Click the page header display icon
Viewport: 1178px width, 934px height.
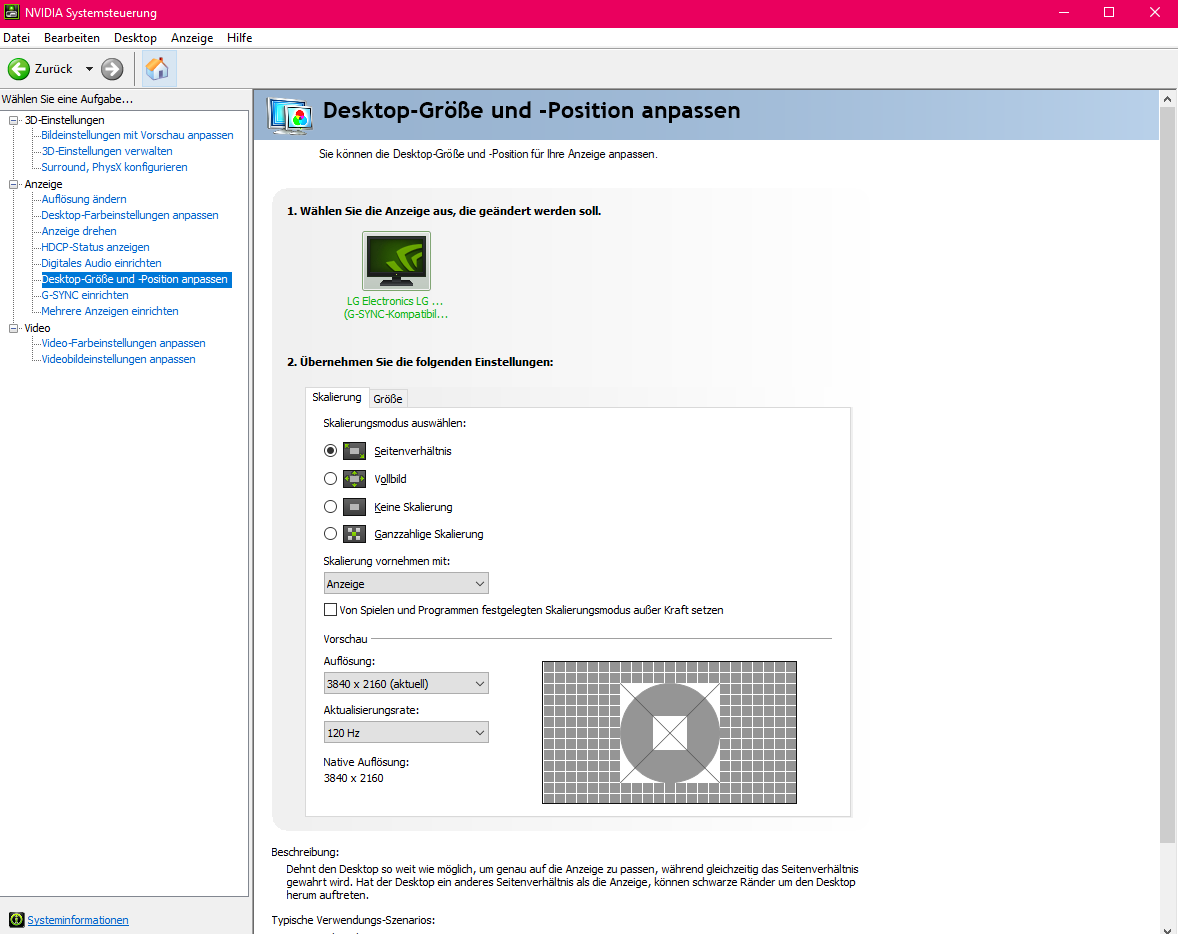(x=289, y=116)
